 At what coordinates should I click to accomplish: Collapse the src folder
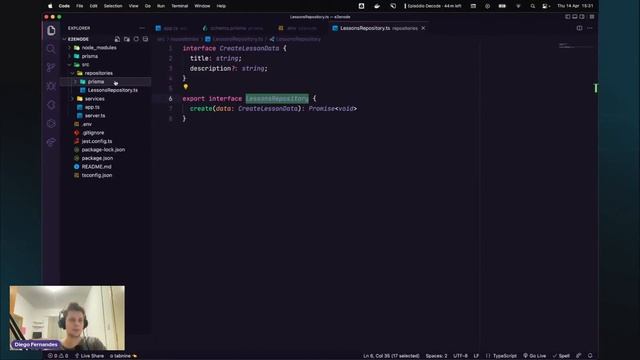[x=85, y=65]
